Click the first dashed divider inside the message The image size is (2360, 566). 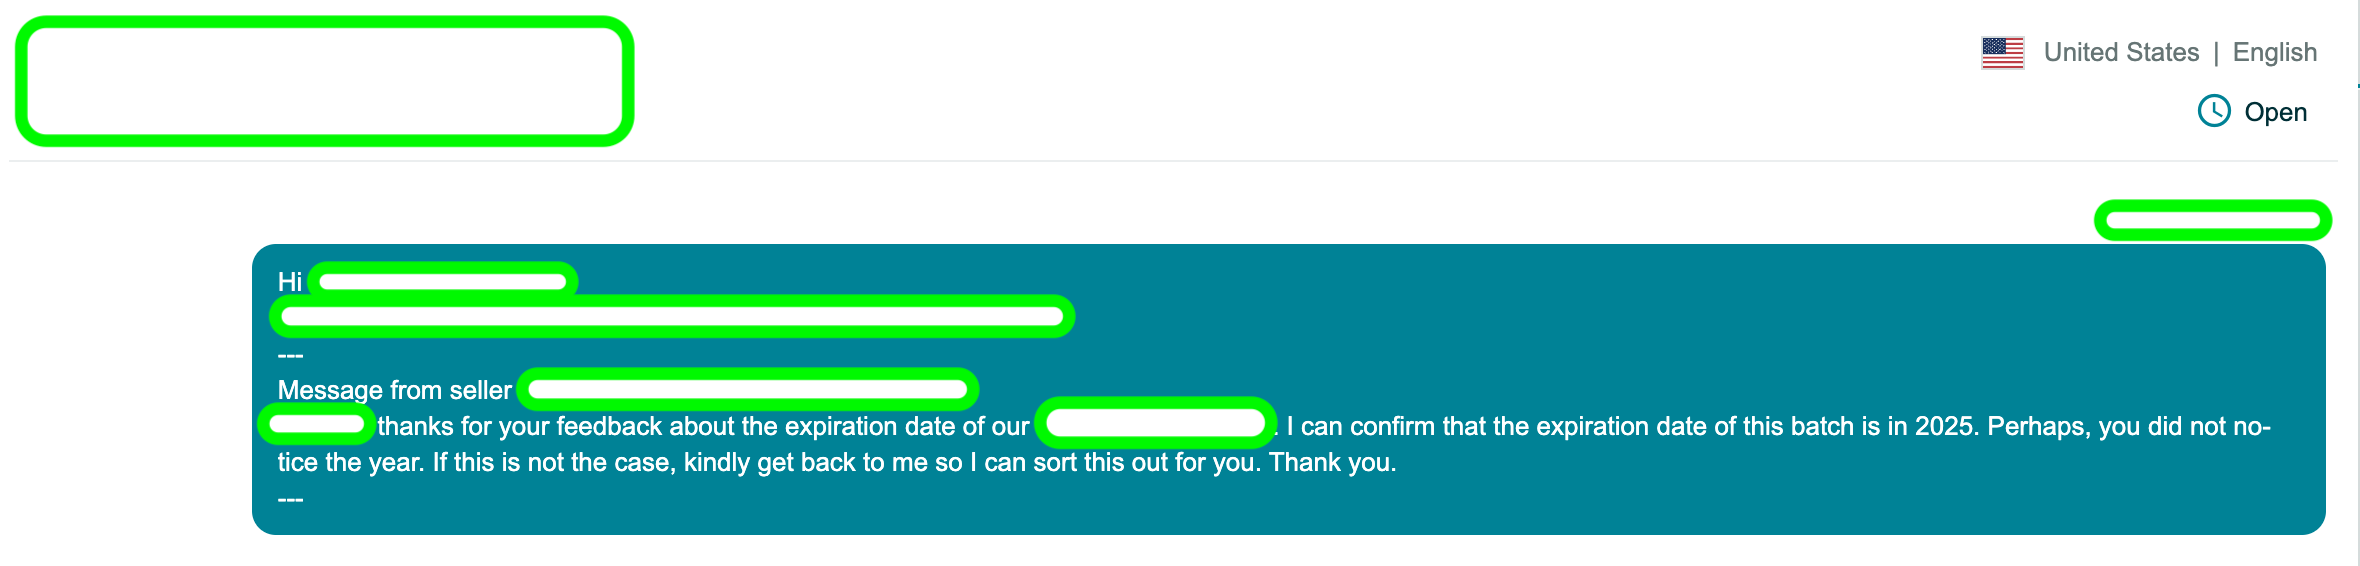(290, 355)
